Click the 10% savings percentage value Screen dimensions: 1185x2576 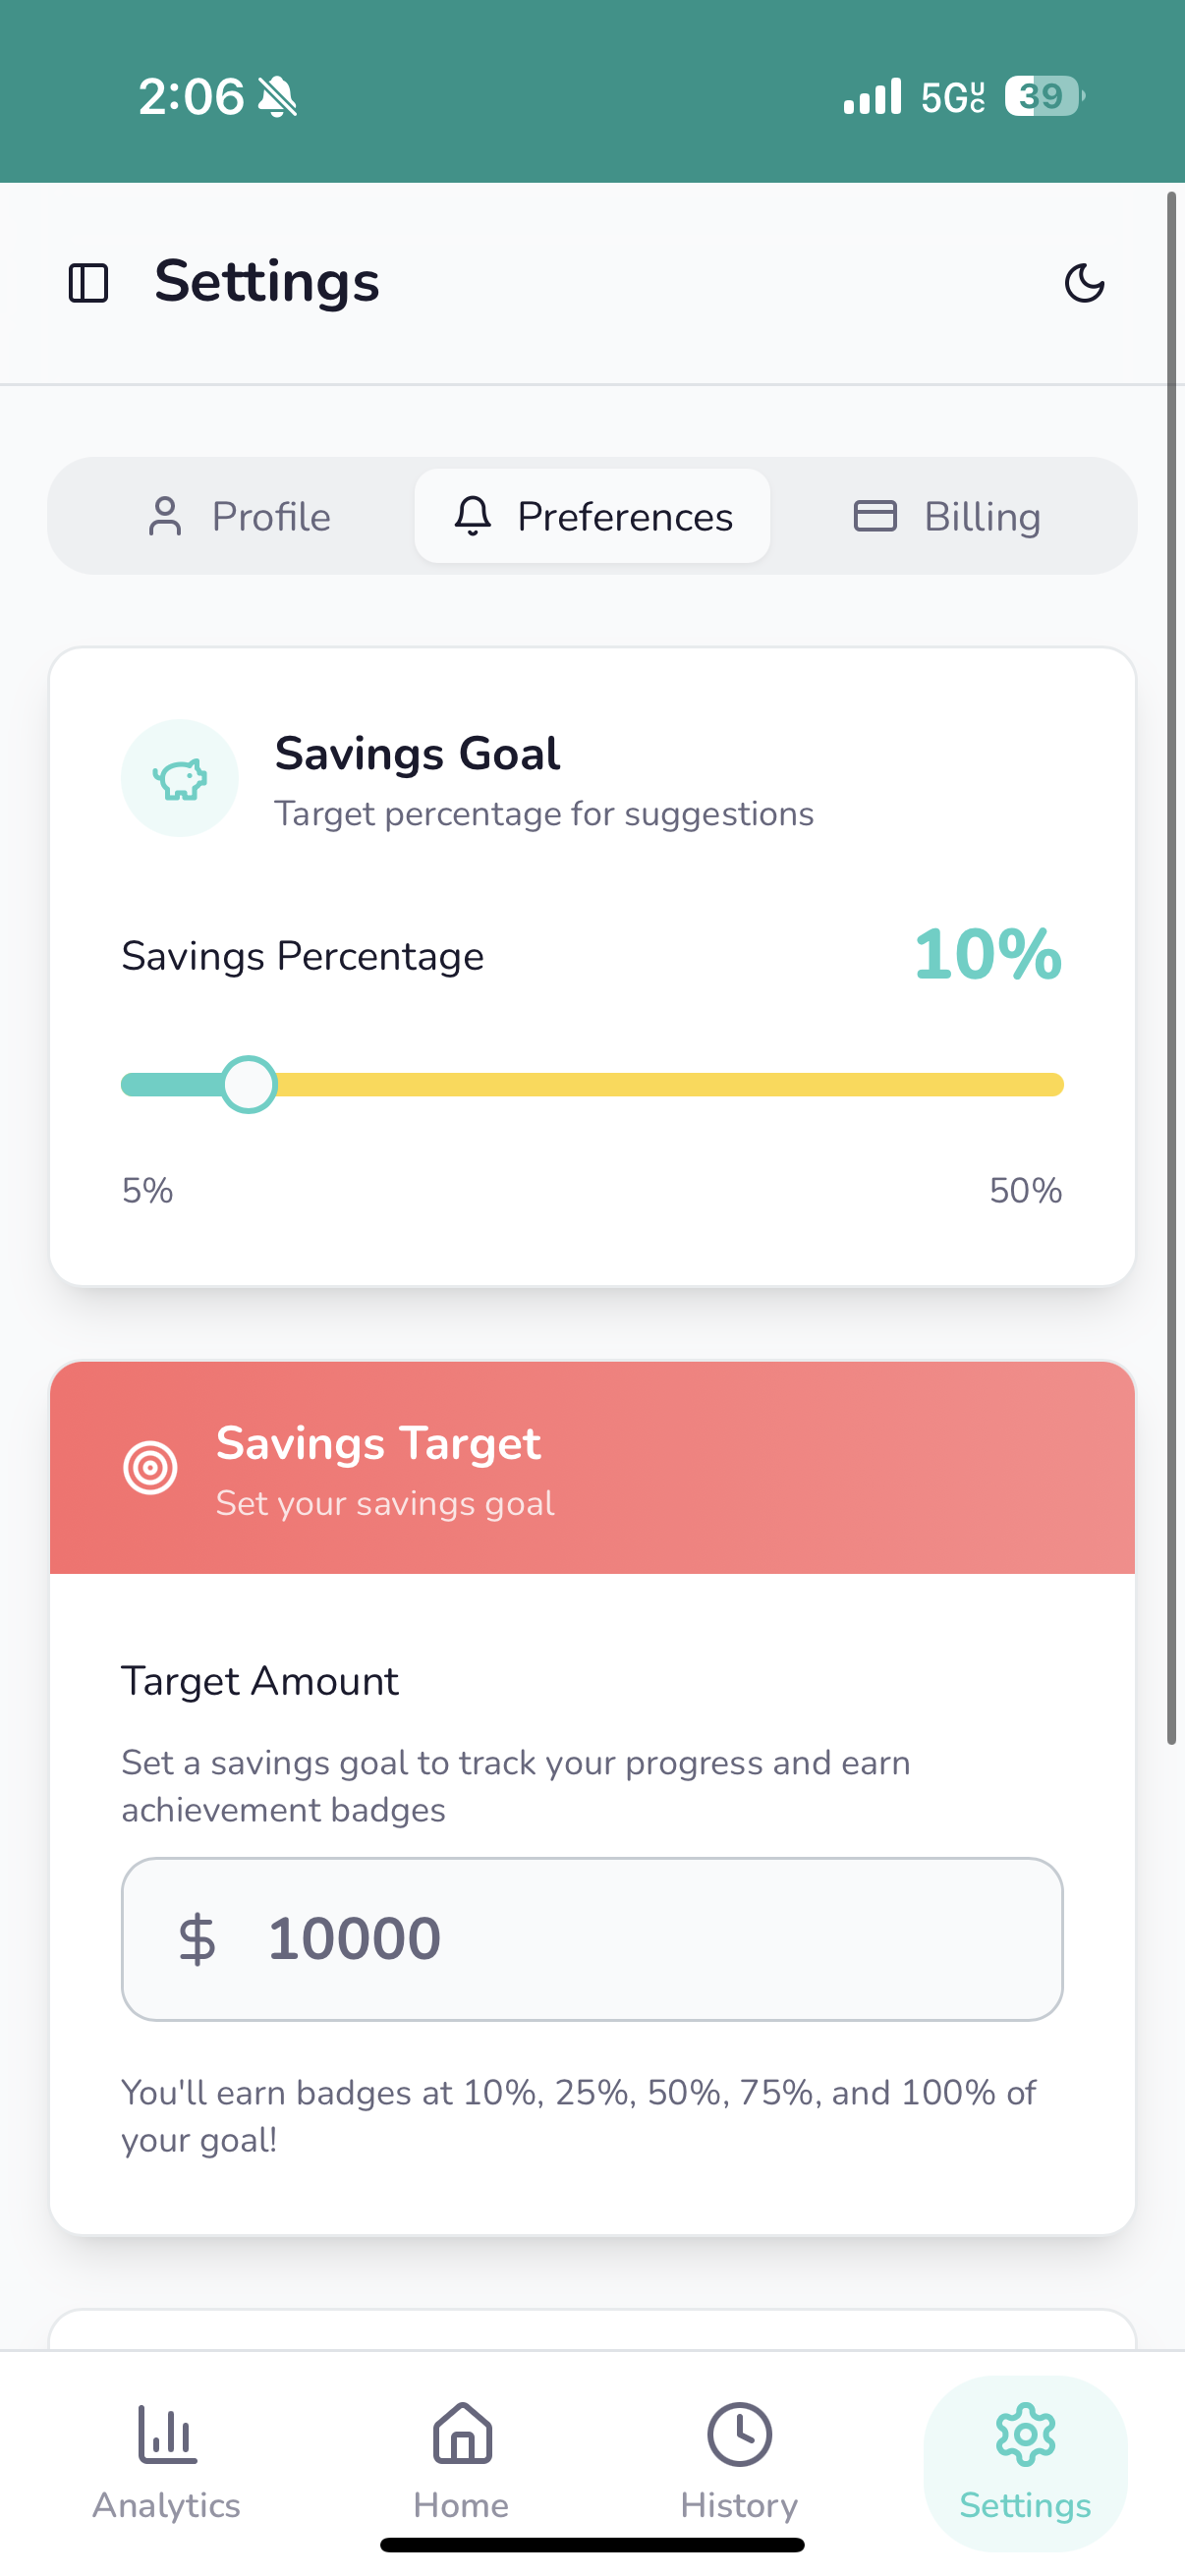coord(987,955)
